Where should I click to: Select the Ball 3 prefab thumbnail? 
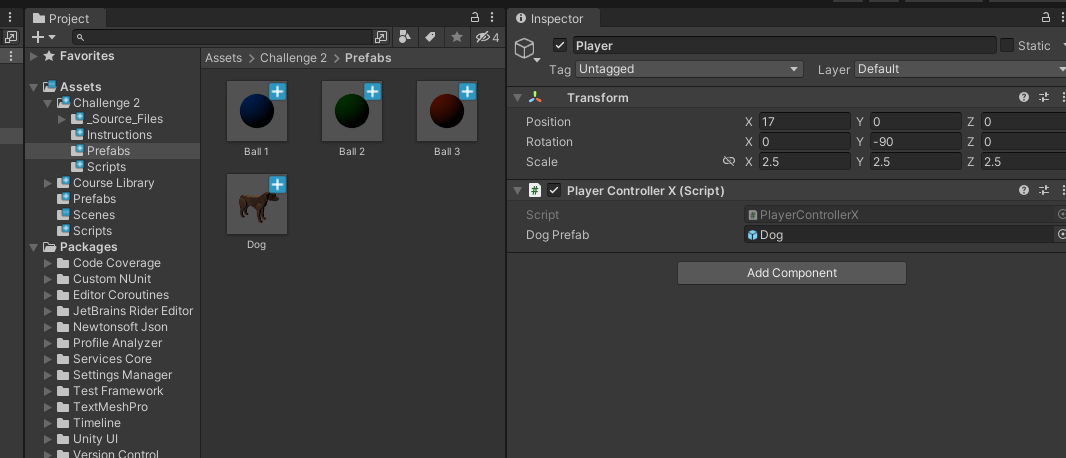[447, 111]
